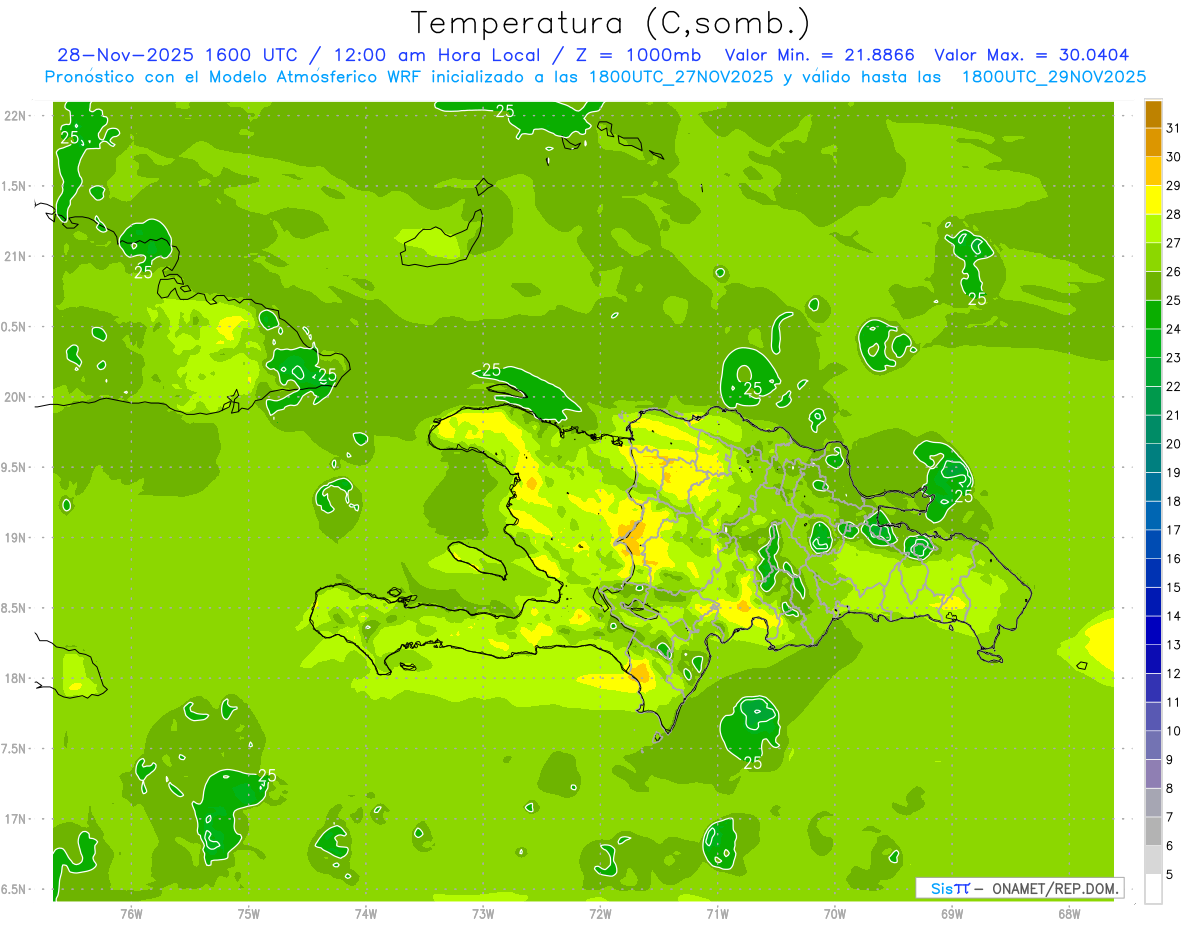Click the blue swatch between 16 and 17
The width and height of the screenshot is (1200, 927).
coord(1153,545)
